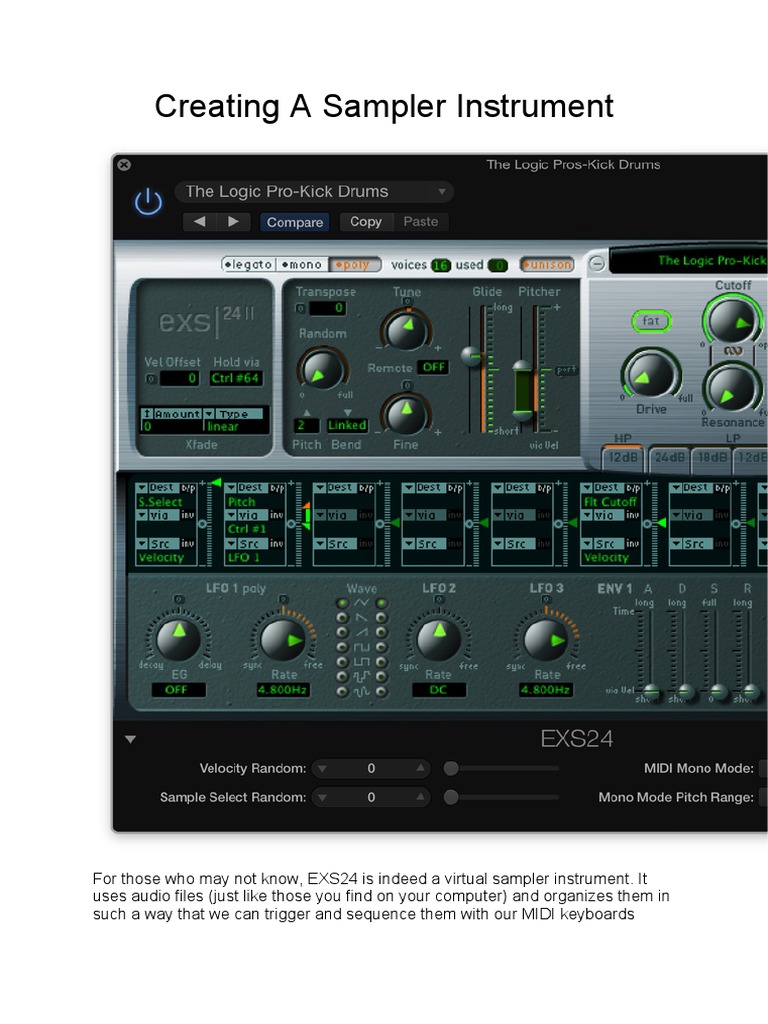Screen dimensions: 768x1024
Task: Click the LFO 1 EG OFF display
Action: point(177,690)
